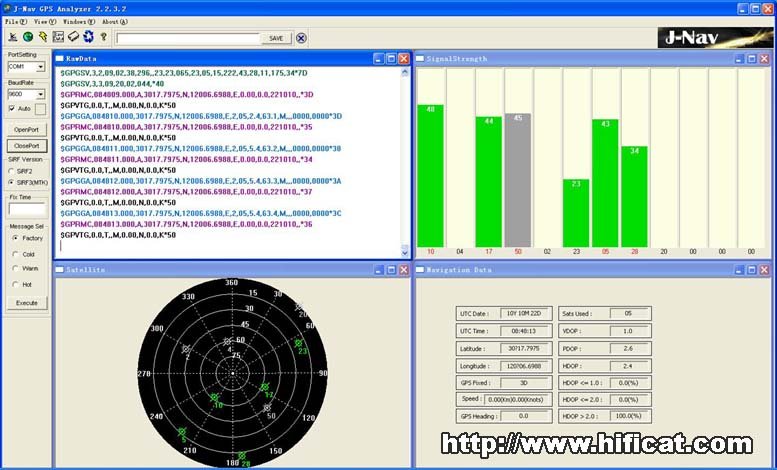Screen dimensions: 777x470
Task: Open the File menu
Action: (15, 21)
